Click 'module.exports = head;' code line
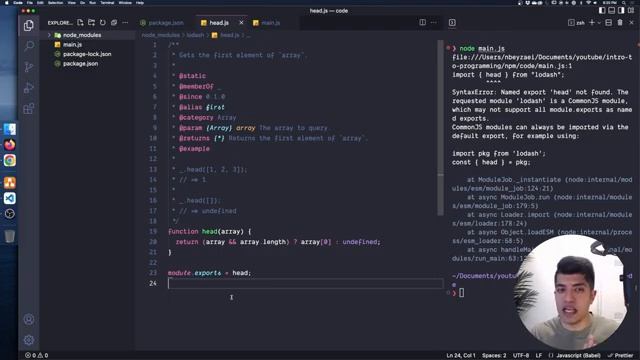The image size is (640, 360). pyautogui.click(x=209, y=273)
